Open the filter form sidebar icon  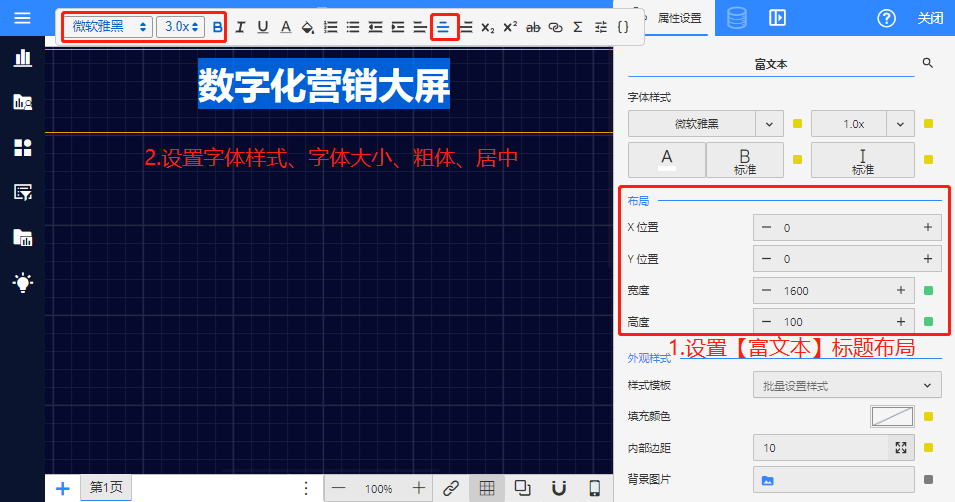tap(23, 193)
